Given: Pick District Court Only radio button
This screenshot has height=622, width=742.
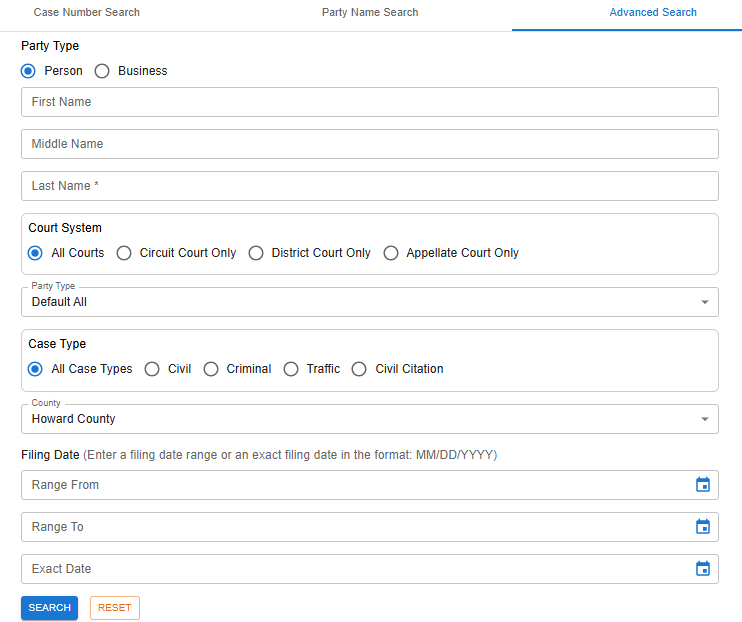Looking at the screenshot, I should pos(256,253).
